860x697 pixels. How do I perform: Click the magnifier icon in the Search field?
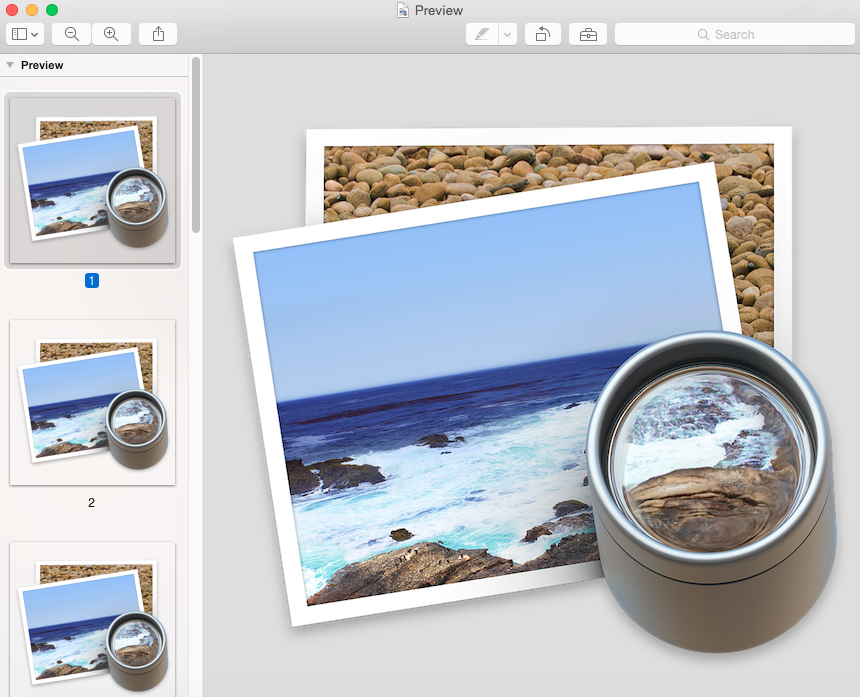(x=703, y=34)
